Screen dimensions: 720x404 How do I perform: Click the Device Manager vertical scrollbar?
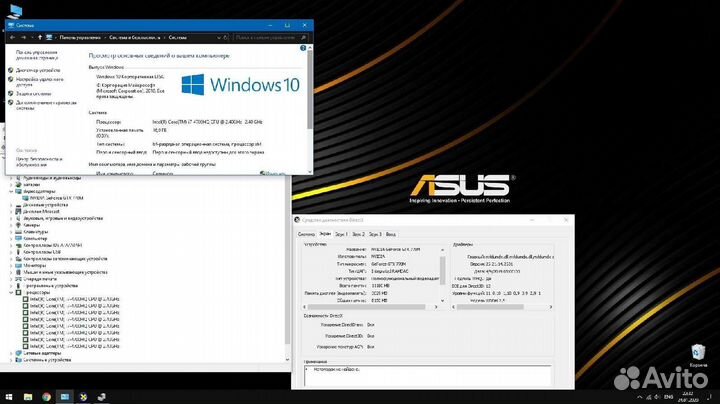[x=288, y=262]
